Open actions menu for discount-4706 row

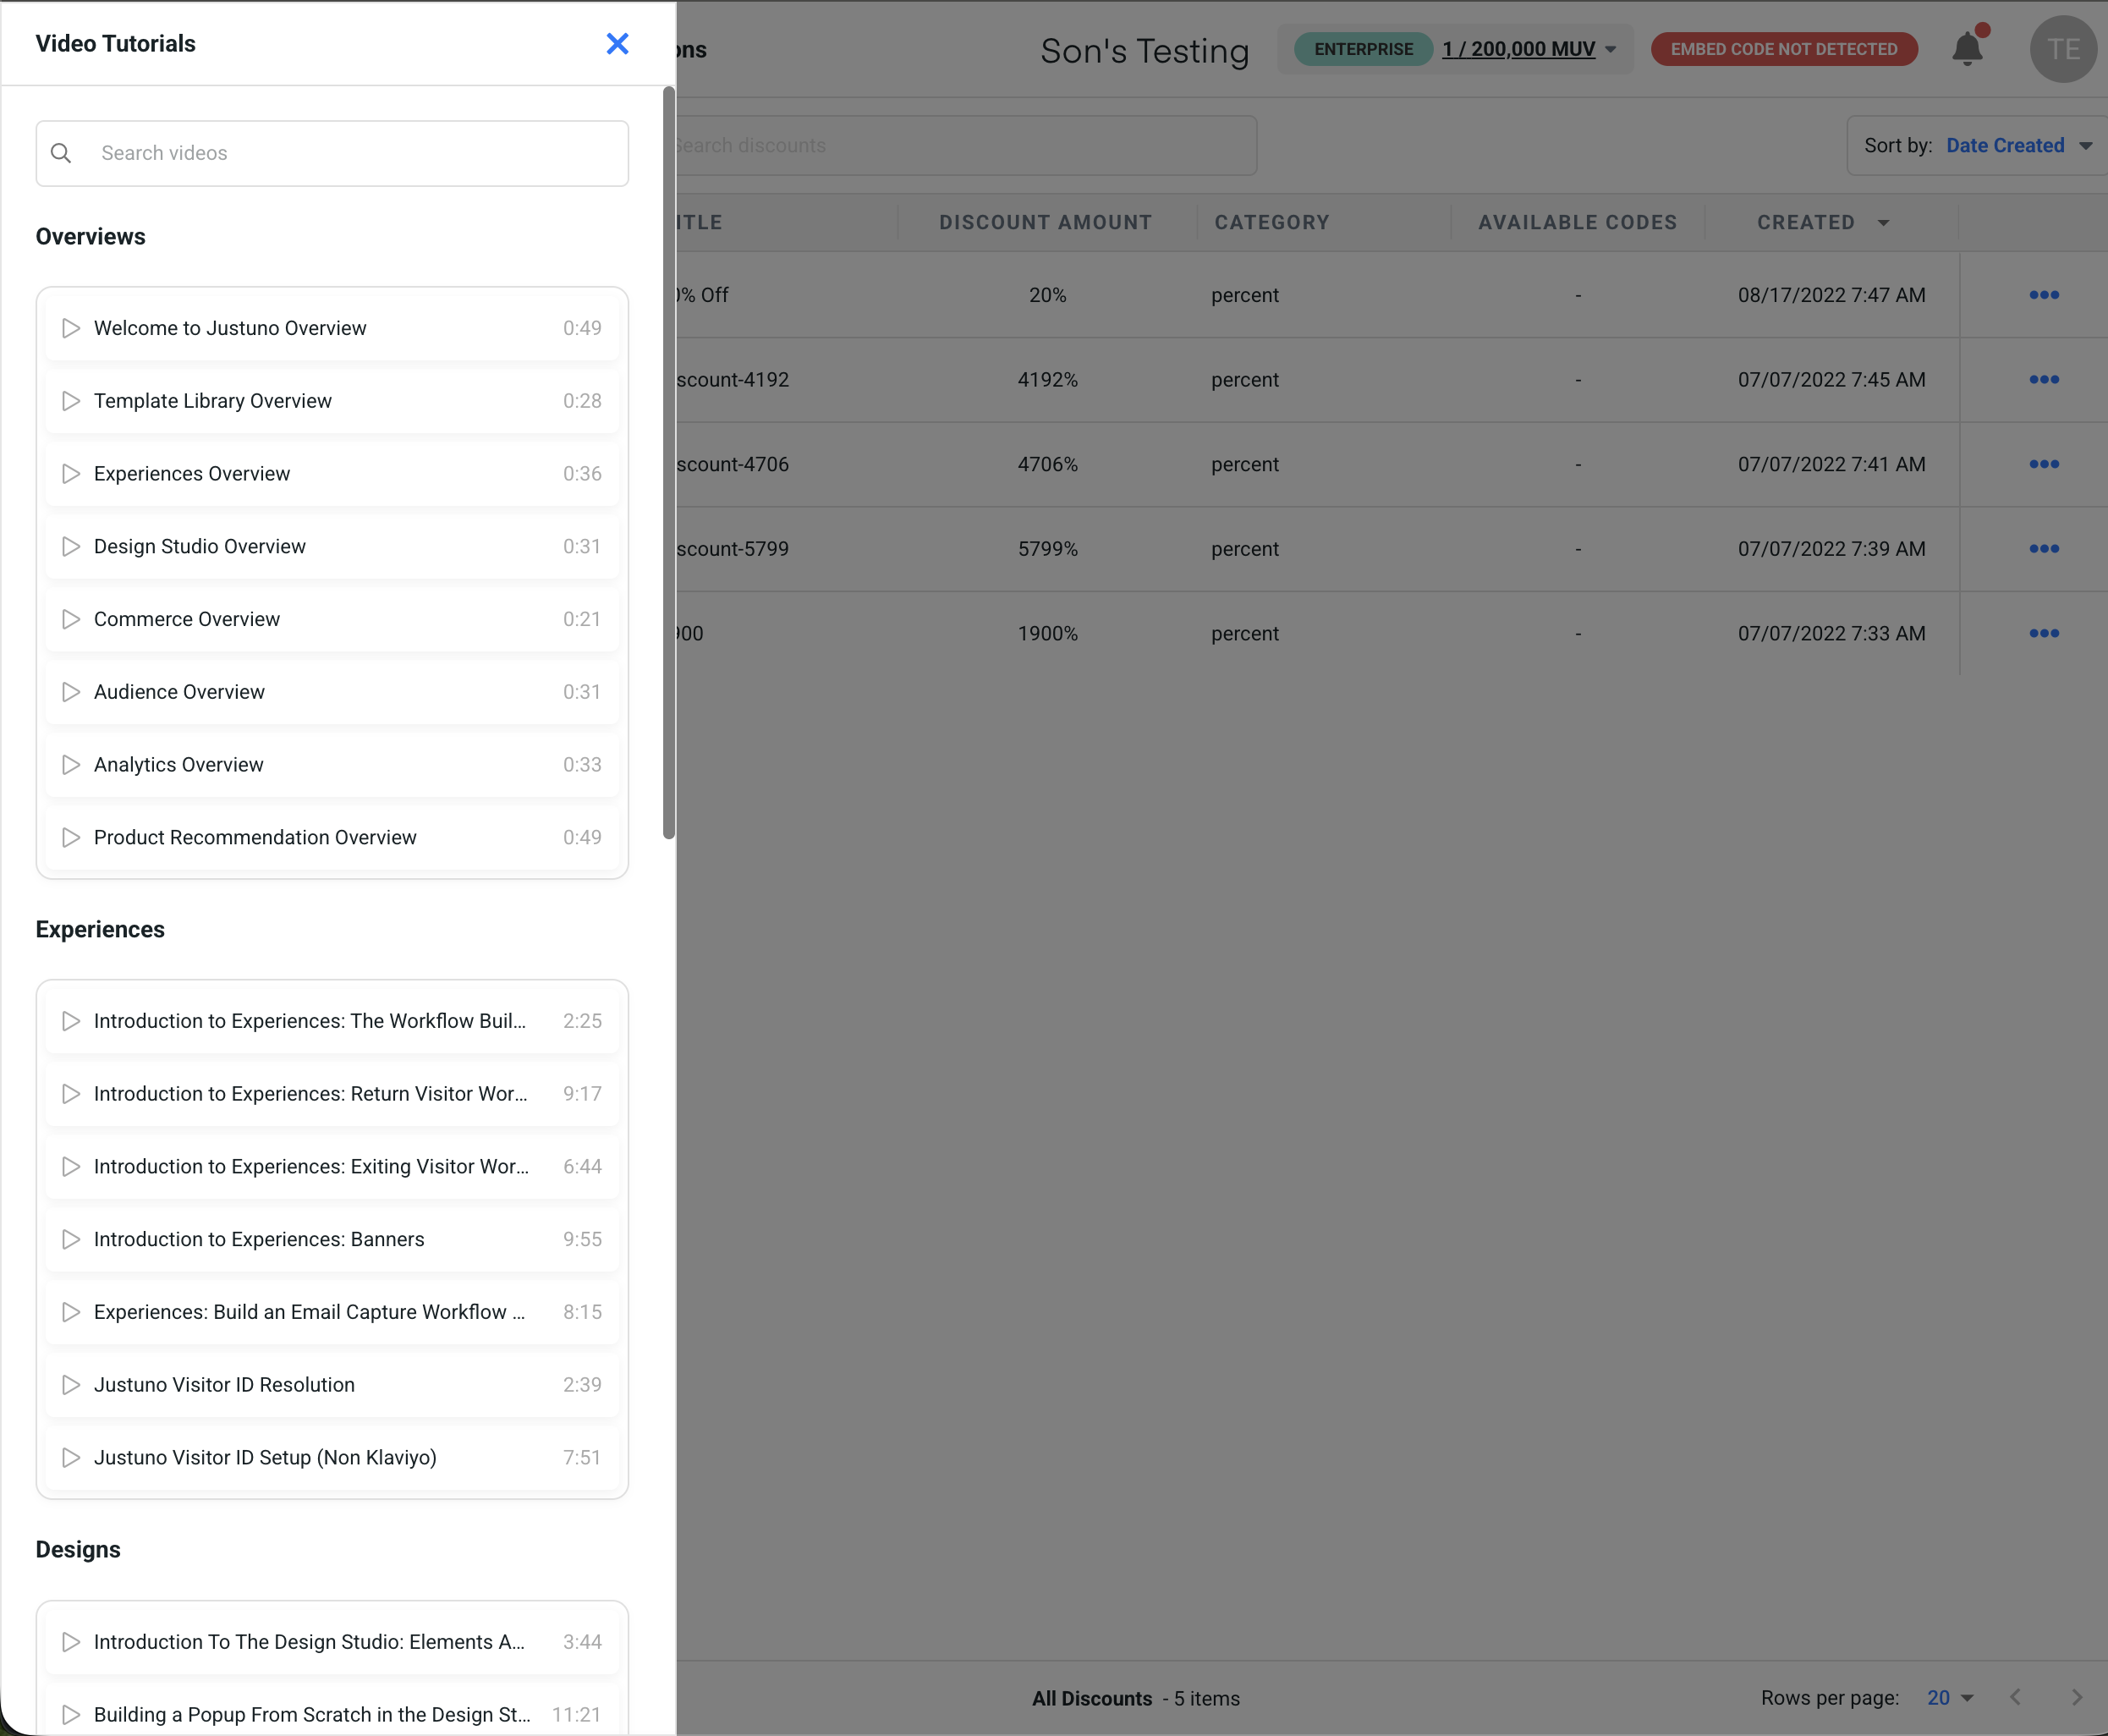click(2044, 464)
